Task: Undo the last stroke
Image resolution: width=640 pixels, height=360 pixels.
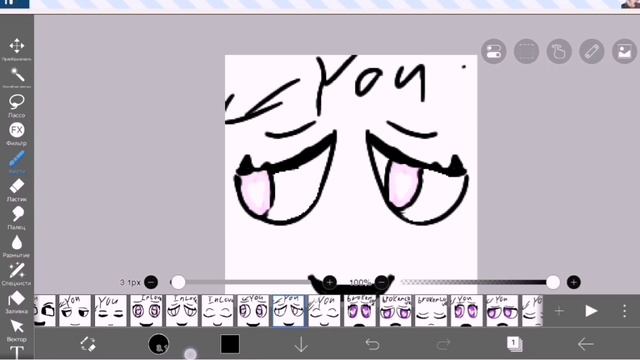Action: coord(372,344)
